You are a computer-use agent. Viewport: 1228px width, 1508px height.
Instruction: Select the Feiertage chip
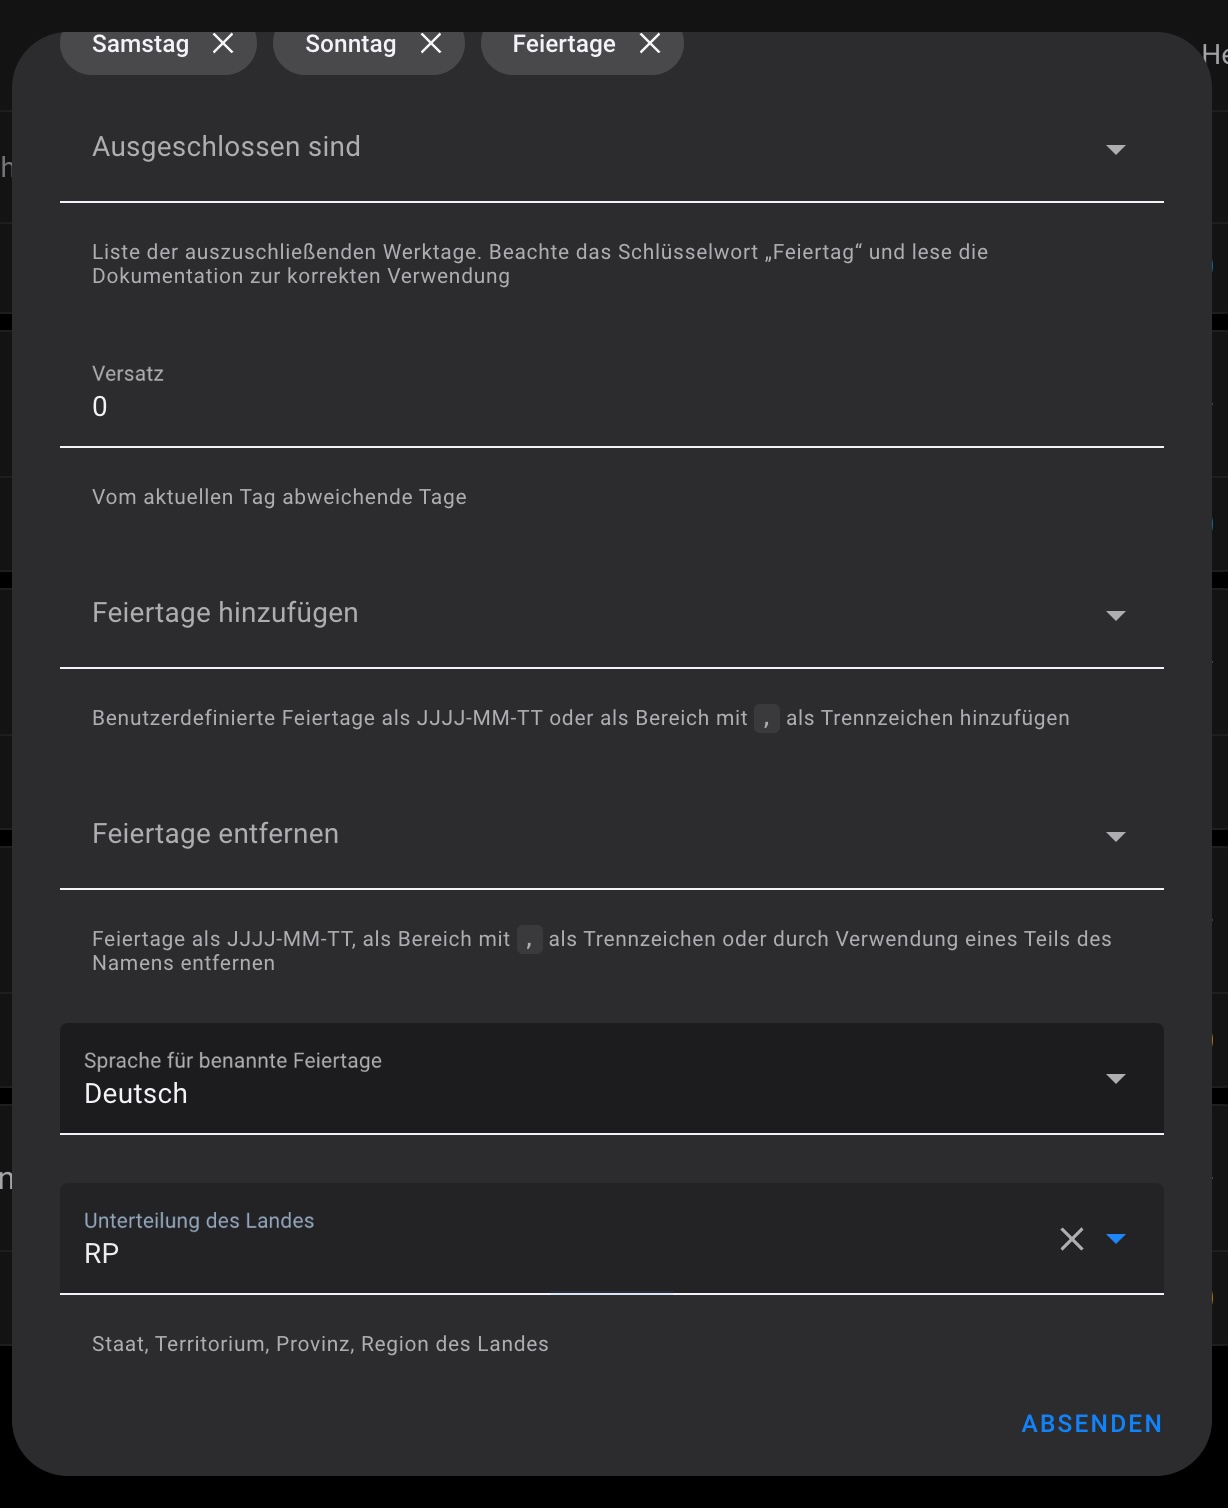(563, 44)
